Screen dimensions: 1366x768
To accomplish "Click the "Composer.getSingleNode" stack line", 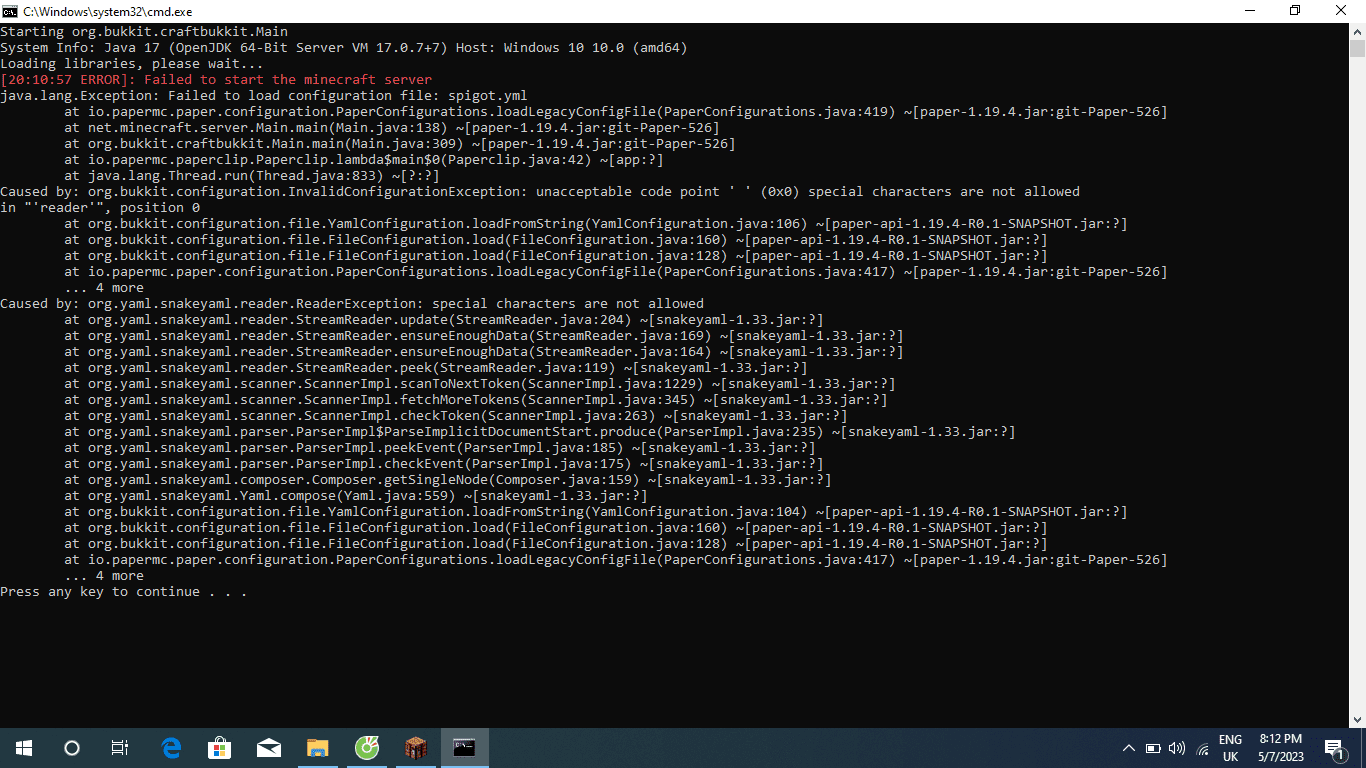I will (x=448, y=480).
